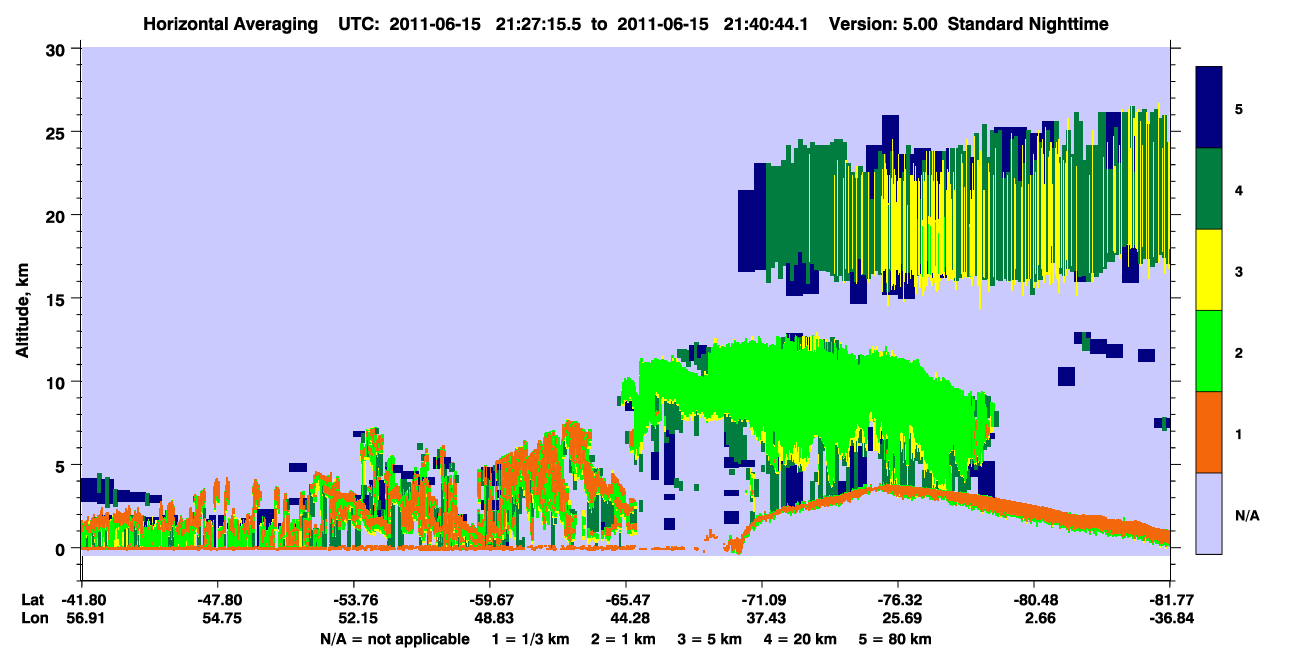Click the orange colorbar segment labeled 1
Screen dimensions: 1300x667
click(x=1209, y=432)
